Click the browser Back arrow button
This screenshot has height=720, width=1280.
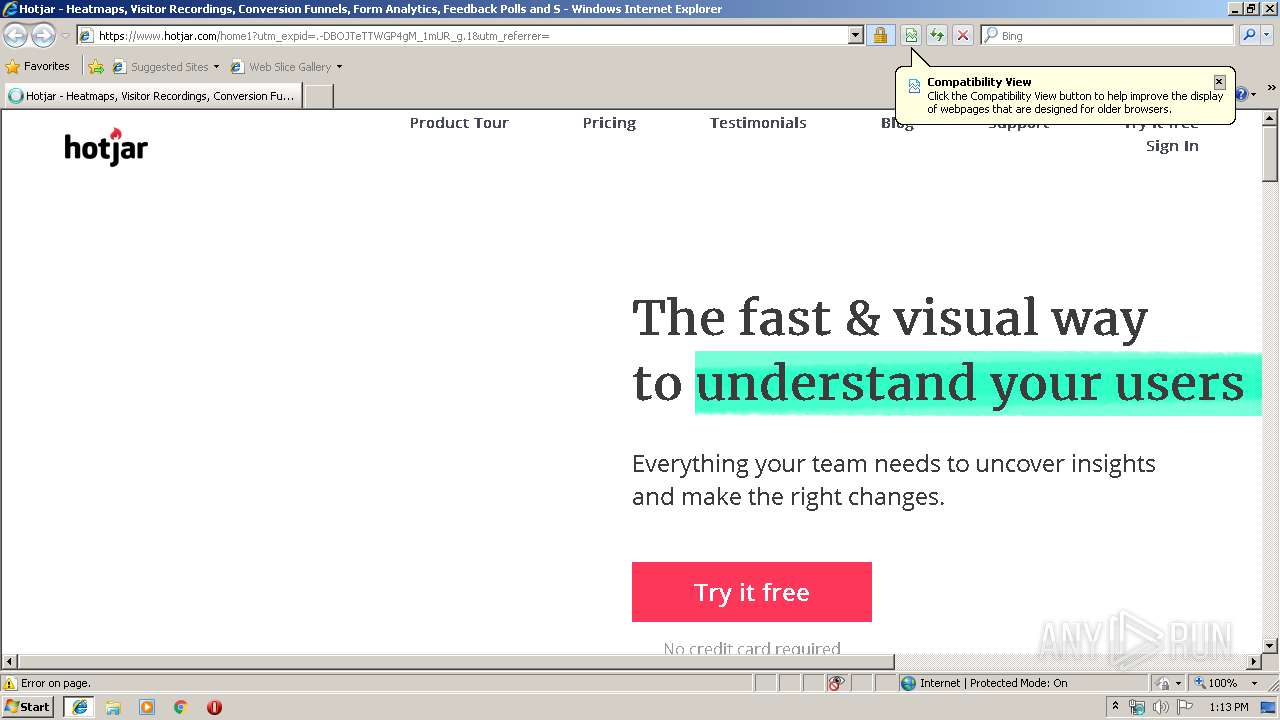(16, 36)
